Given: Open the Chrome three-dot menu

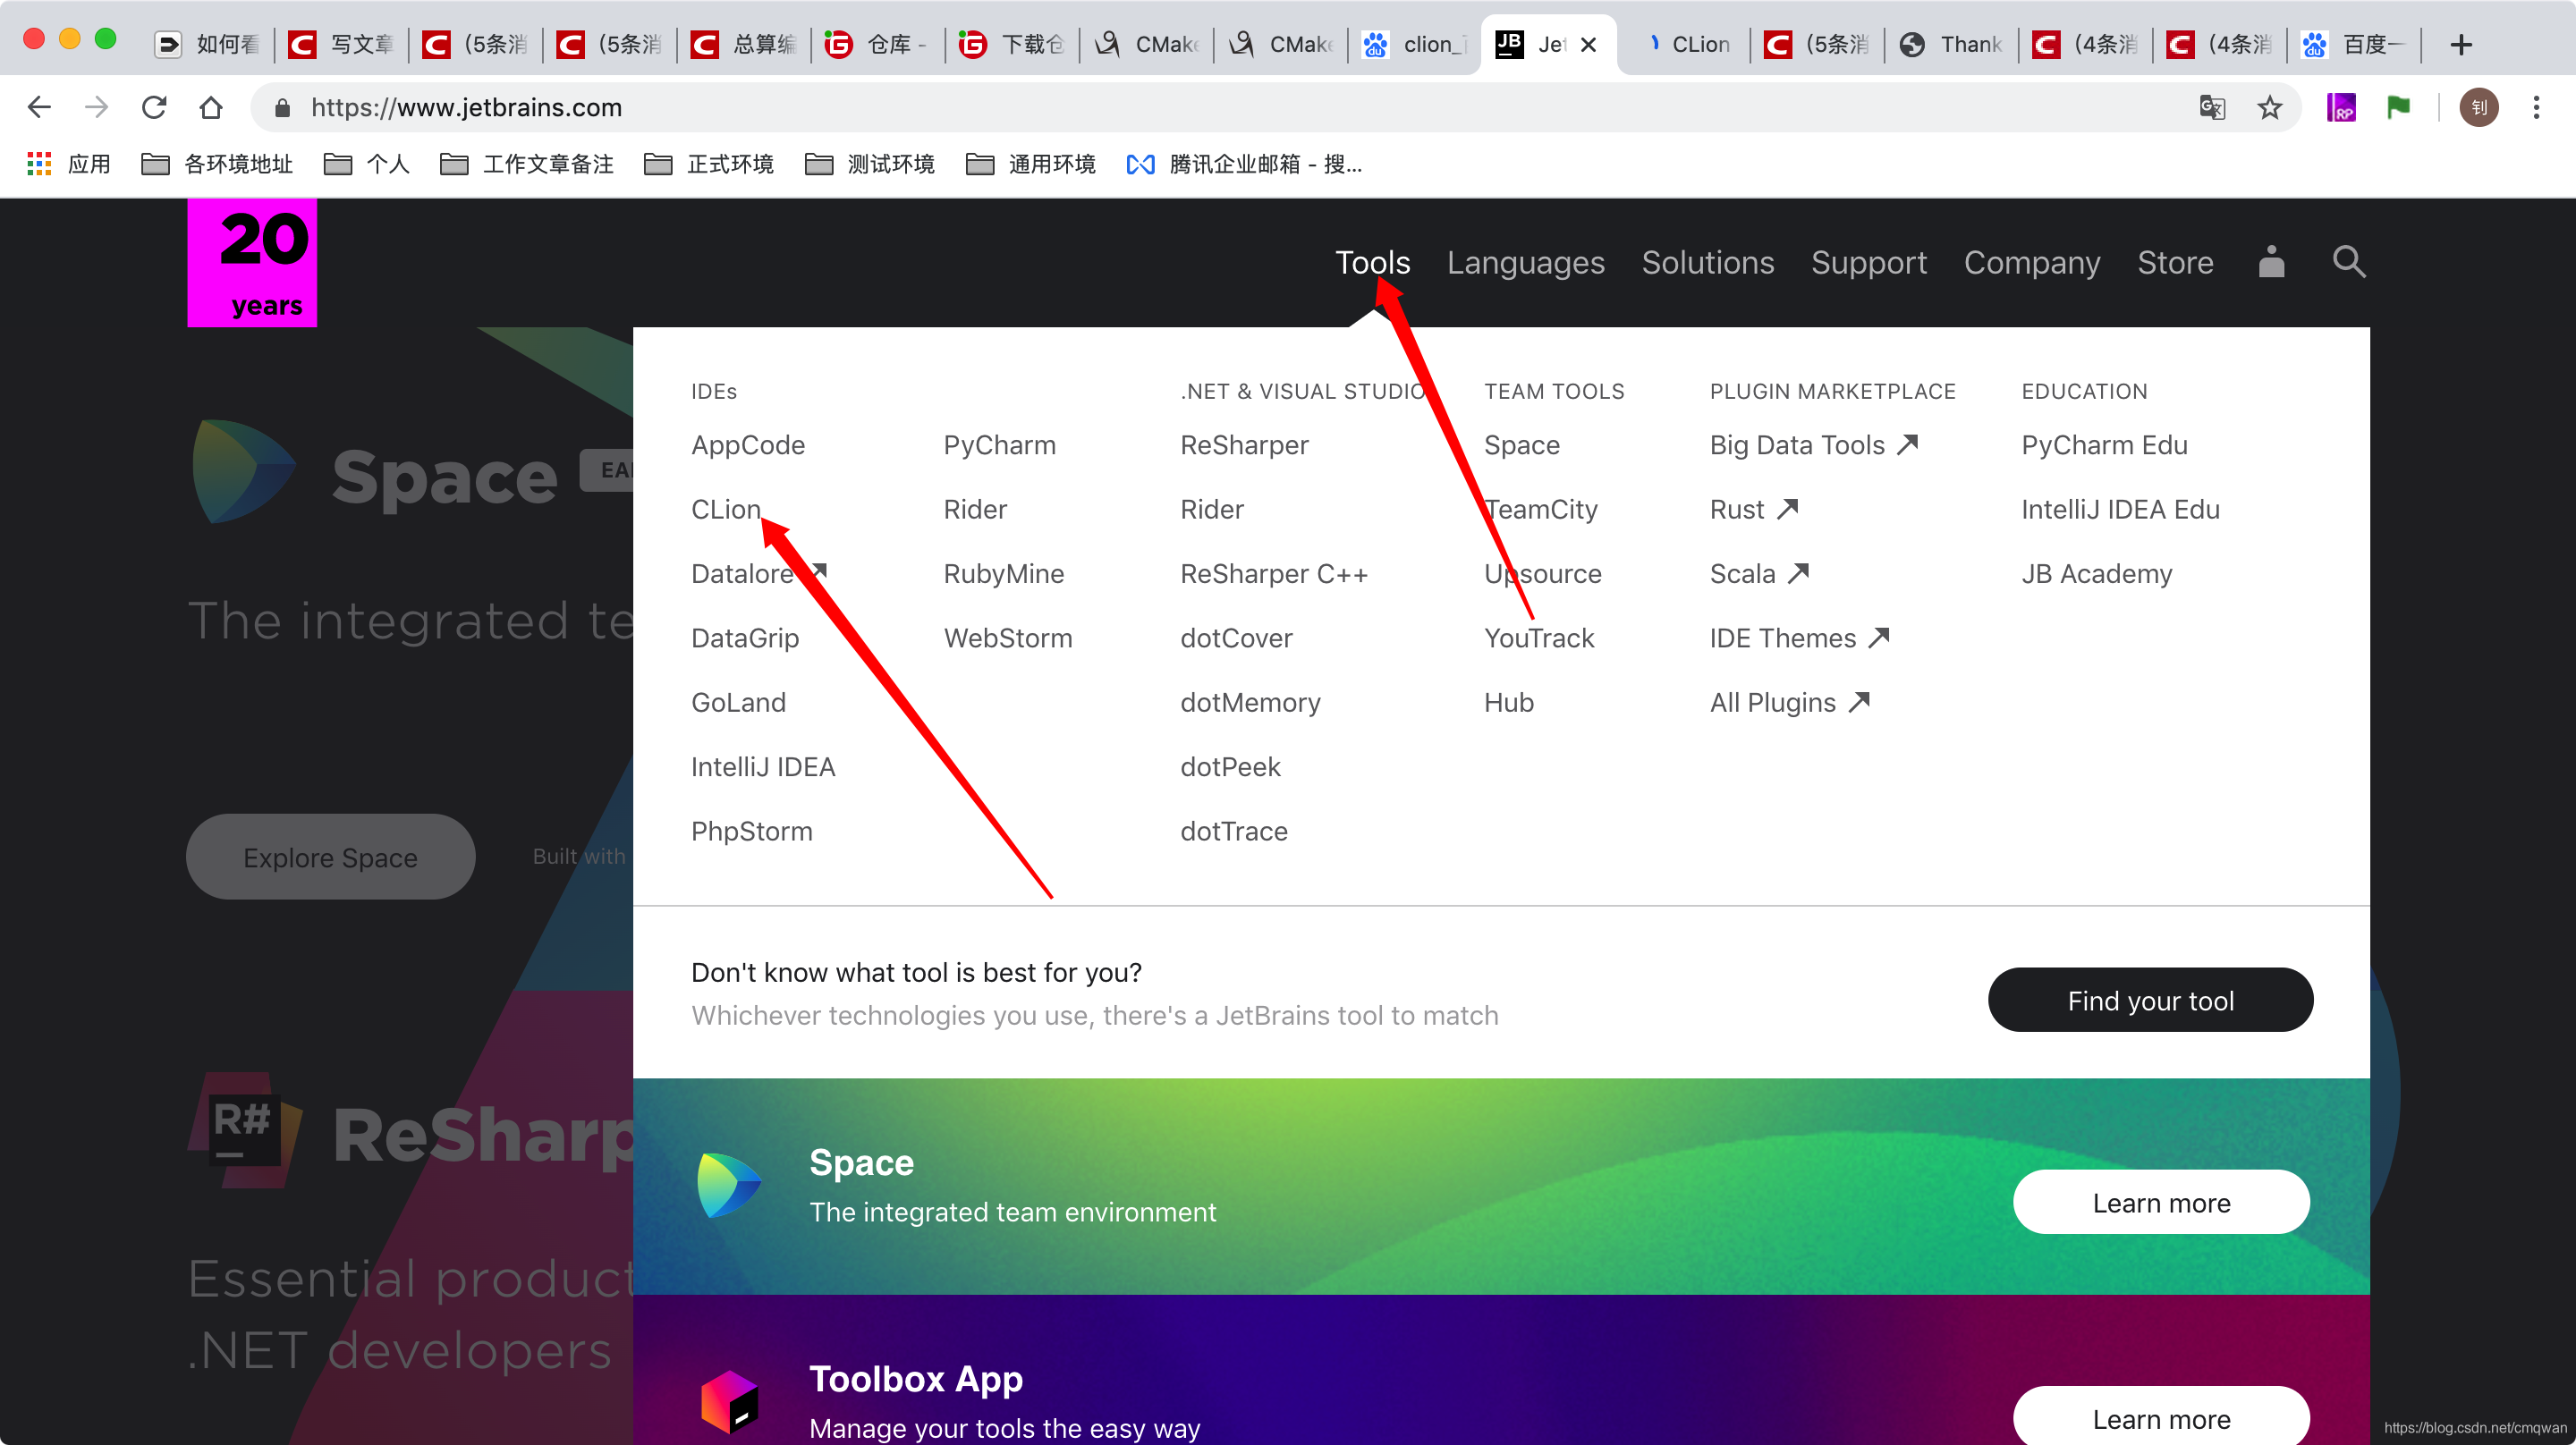Looking at the screenshot, I should click(x=2536, y=107).
